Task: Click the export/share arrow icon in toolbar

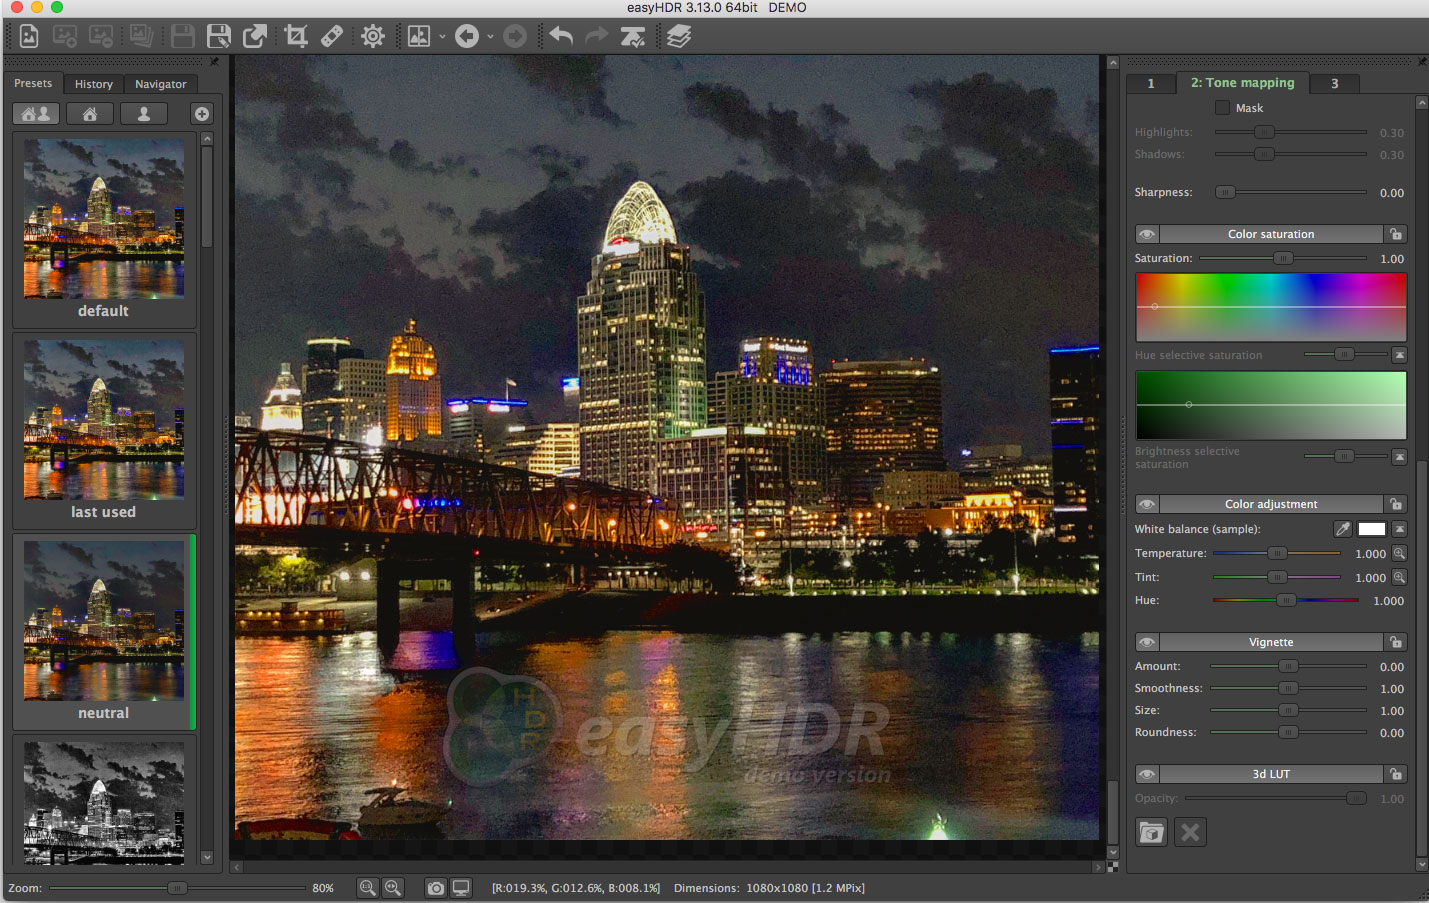Action: pos(255,37)
